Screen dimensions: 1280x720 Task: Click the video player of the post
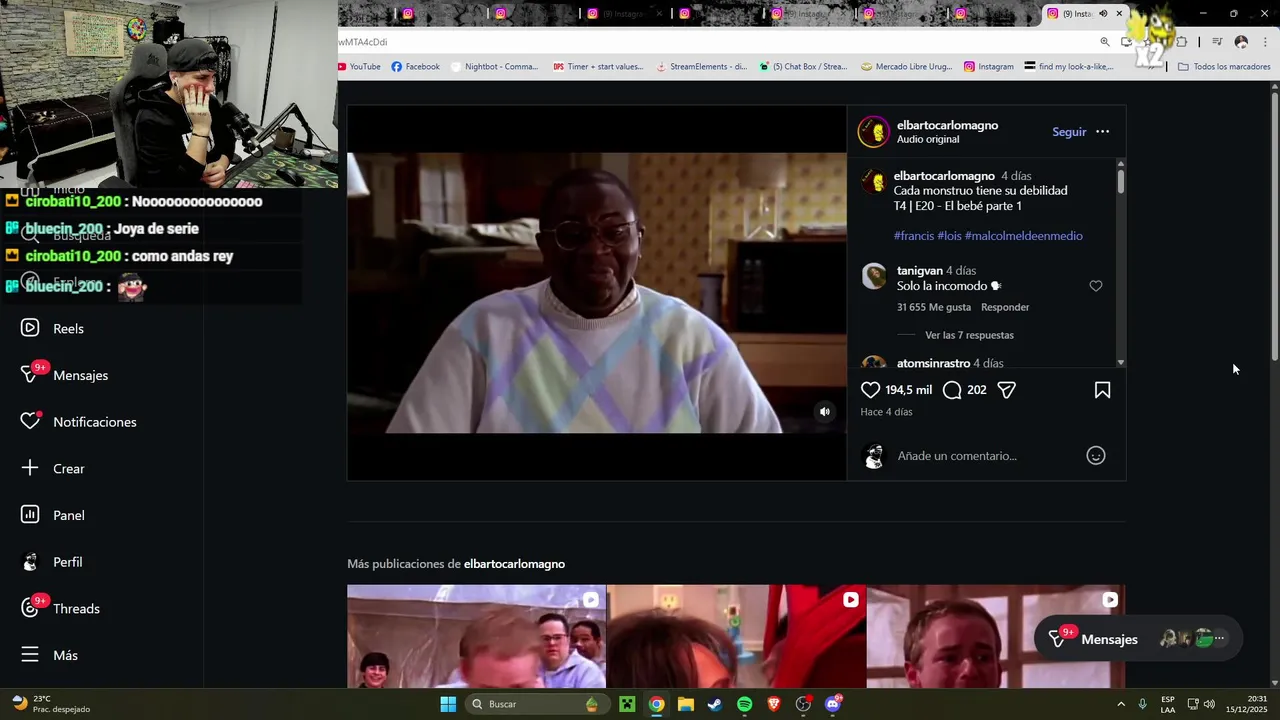click(597, 293)
